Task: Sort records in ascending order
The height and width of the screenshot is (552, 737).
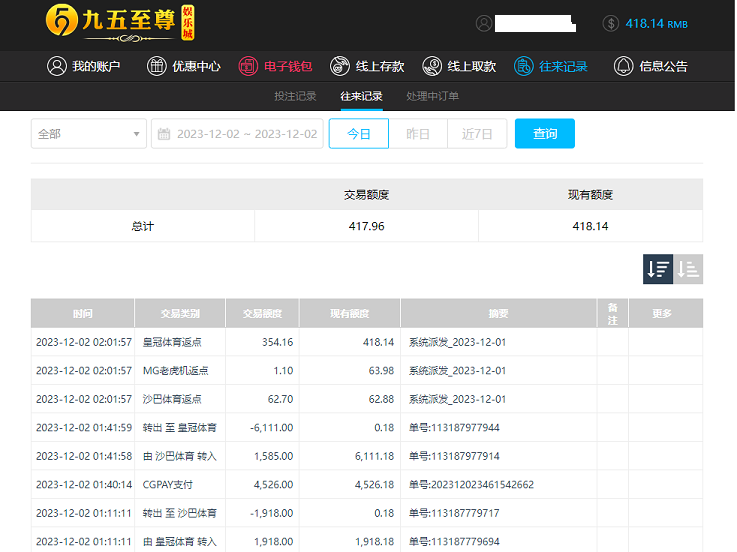Action: click(x=688, y=269)
